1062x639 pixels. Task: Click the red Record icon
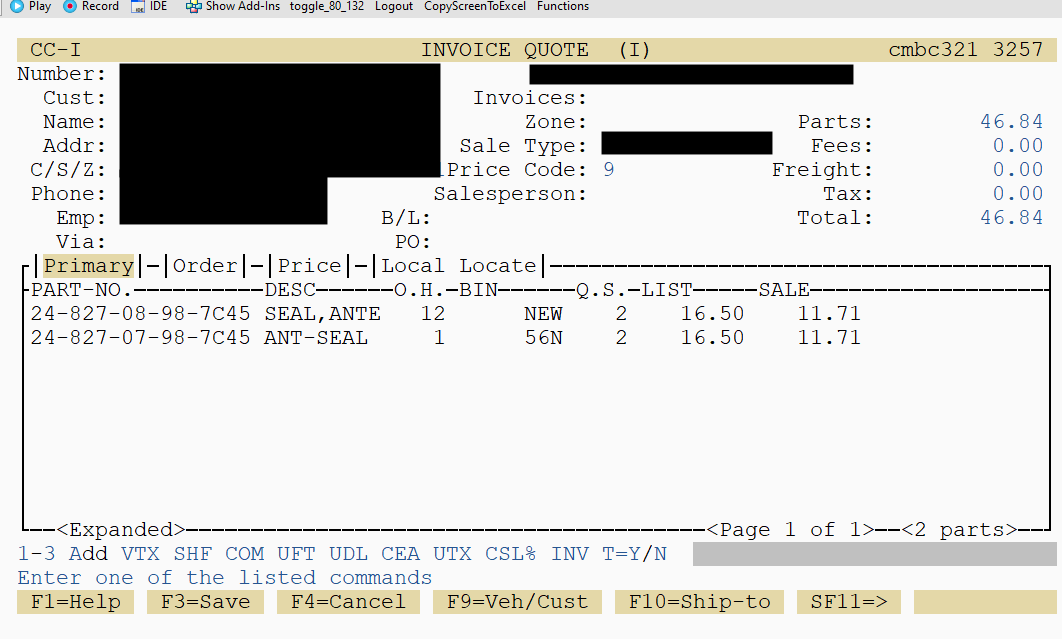click(69, 6)
